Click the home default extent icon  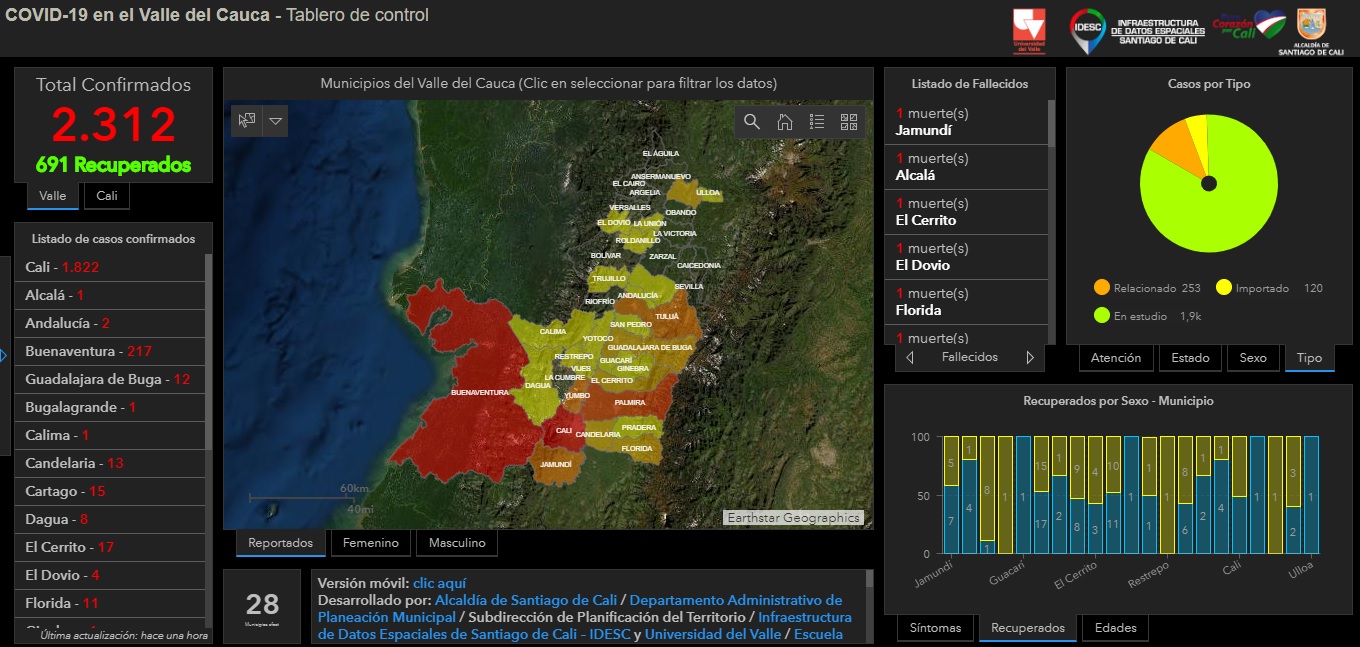click(x=783, y=121)
